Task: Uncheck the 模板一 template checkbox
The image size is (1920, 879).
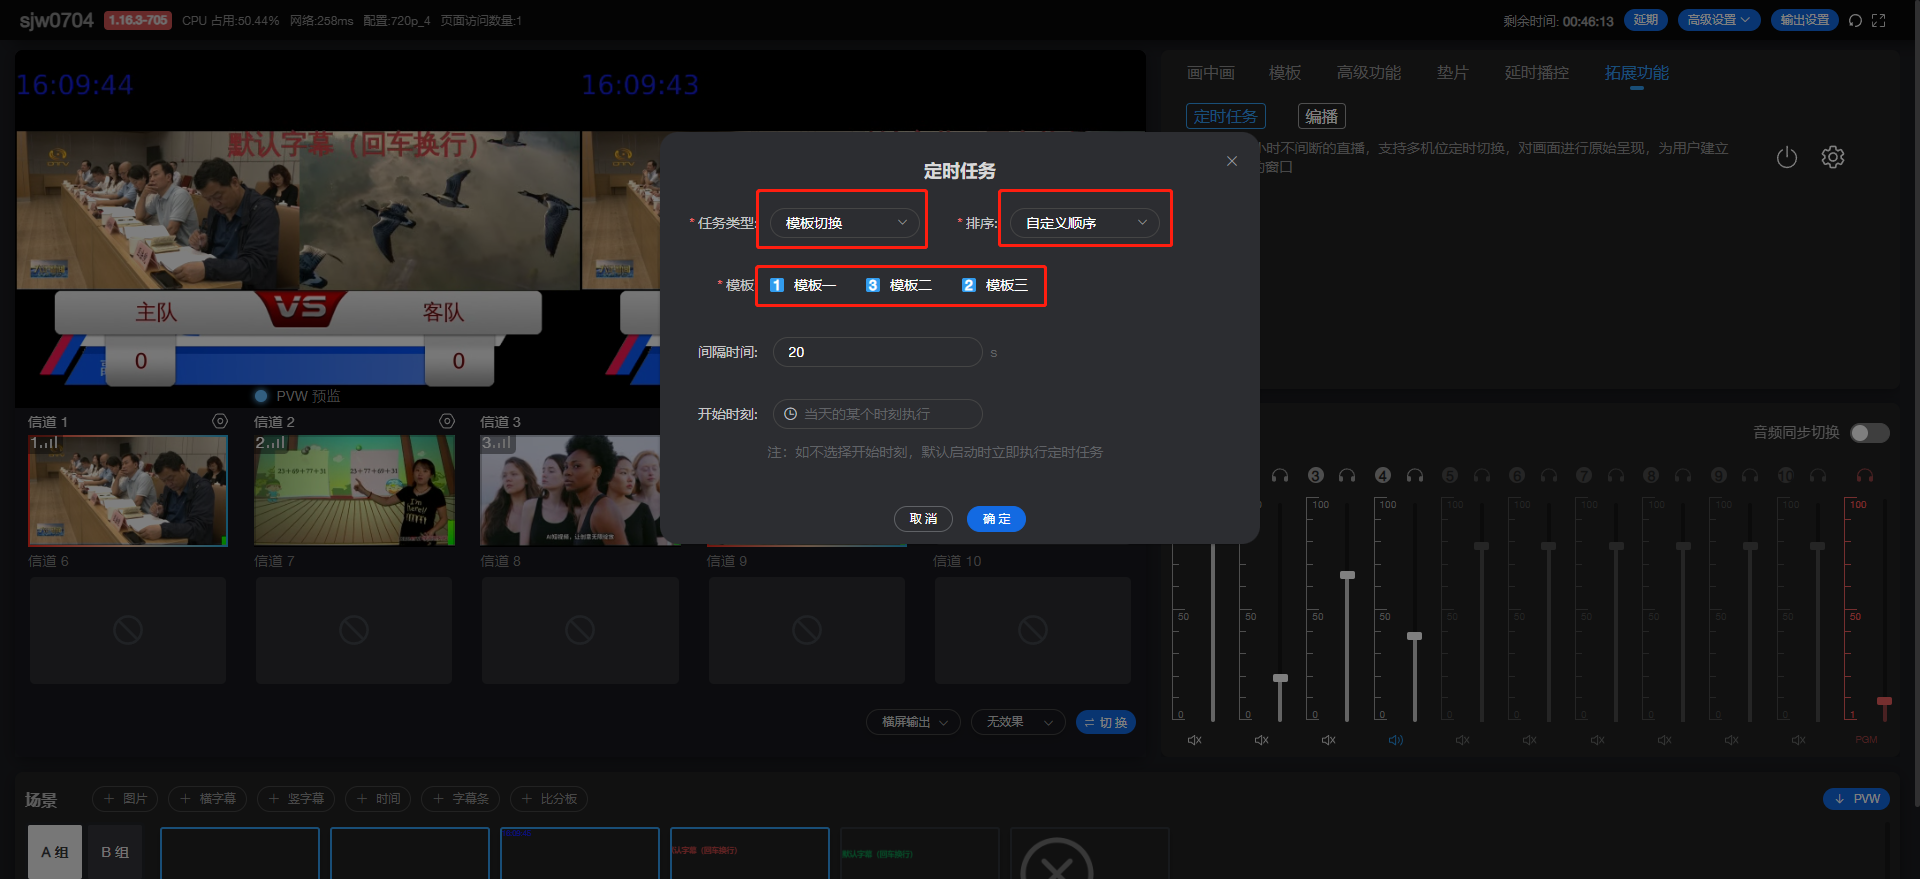Action: click(x=777, y=286)
